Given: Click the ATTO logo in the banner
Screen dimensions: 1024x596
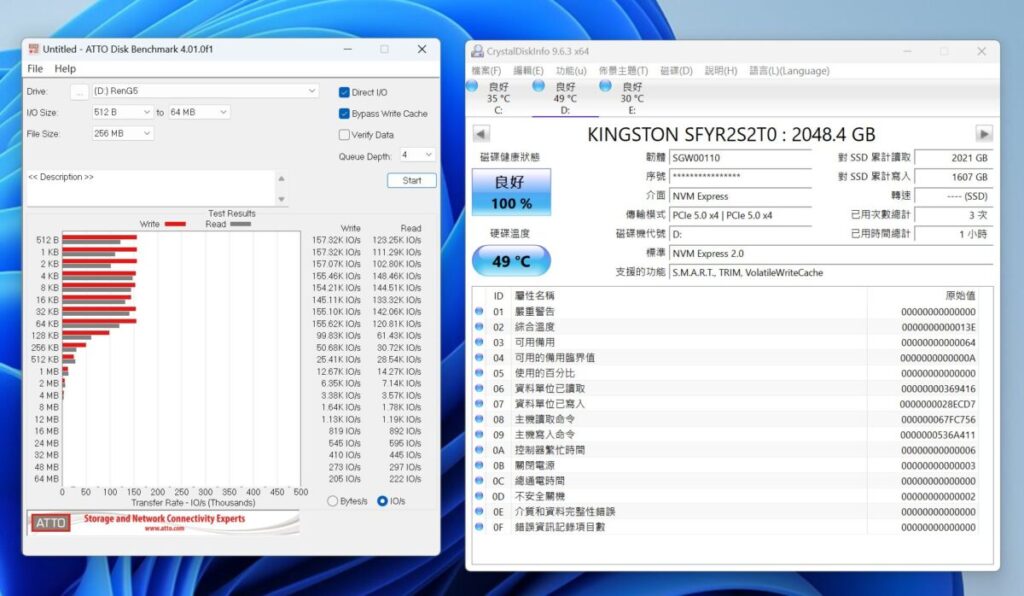Looking at the screenshot, I should (x=50, y=522).
